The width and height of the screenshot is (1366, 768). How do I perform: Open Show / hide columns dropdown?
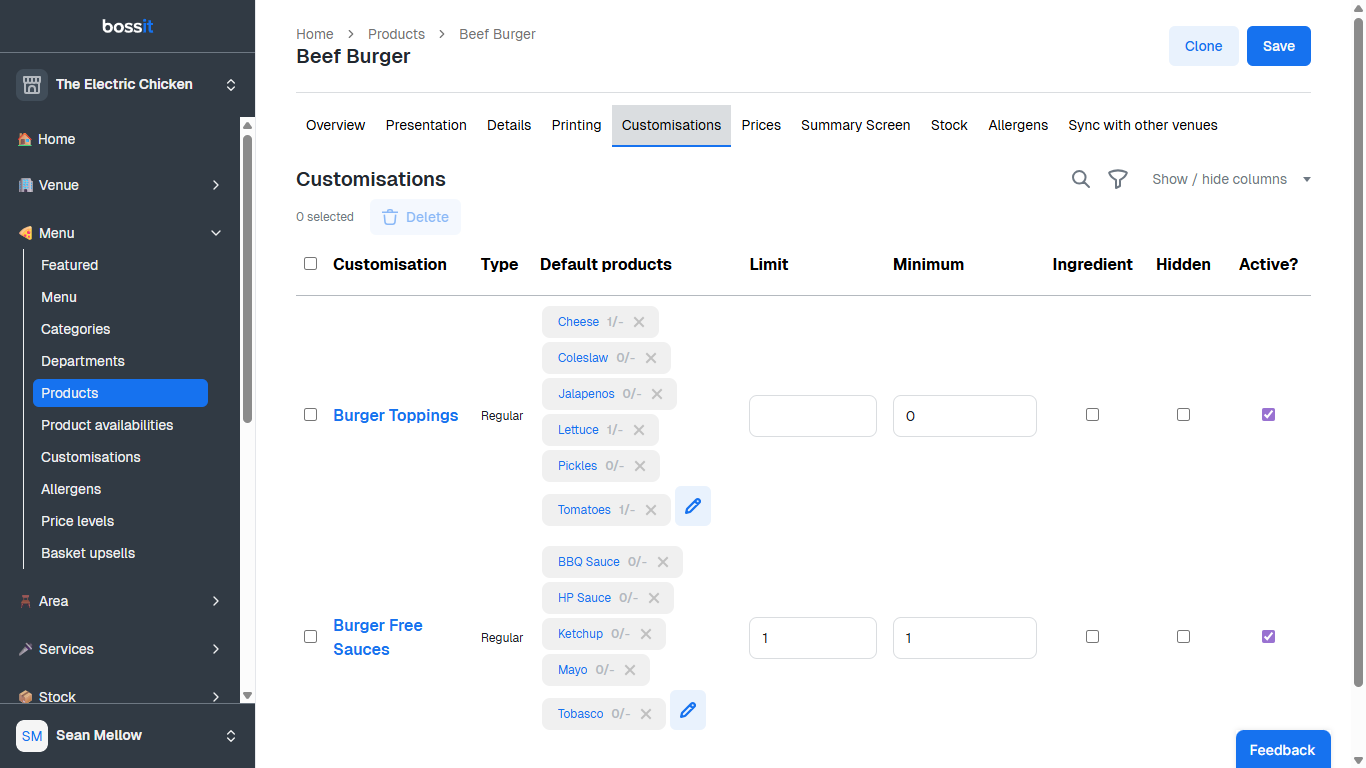[x=1231, y=179]
